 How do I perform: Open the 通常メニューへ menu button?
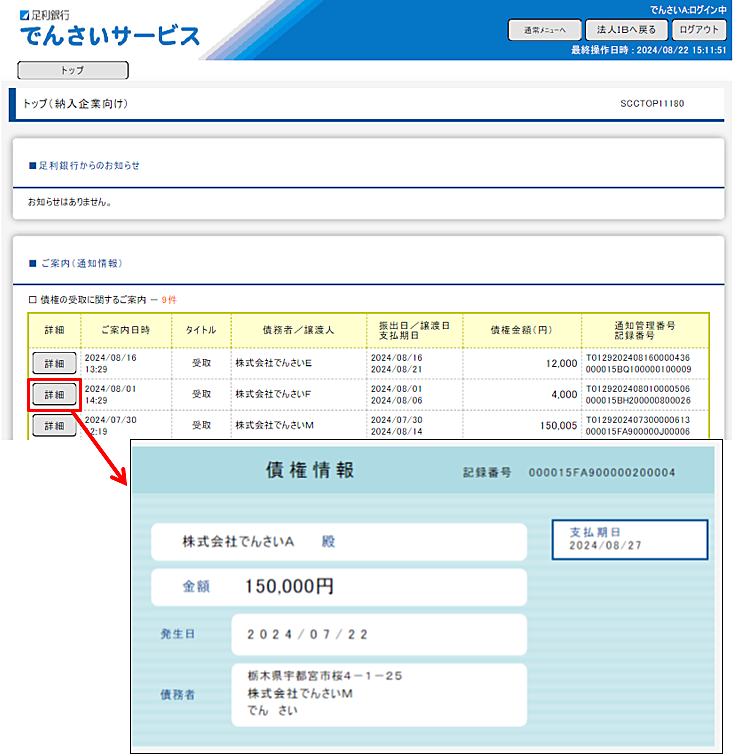click(x=544, y=30)
